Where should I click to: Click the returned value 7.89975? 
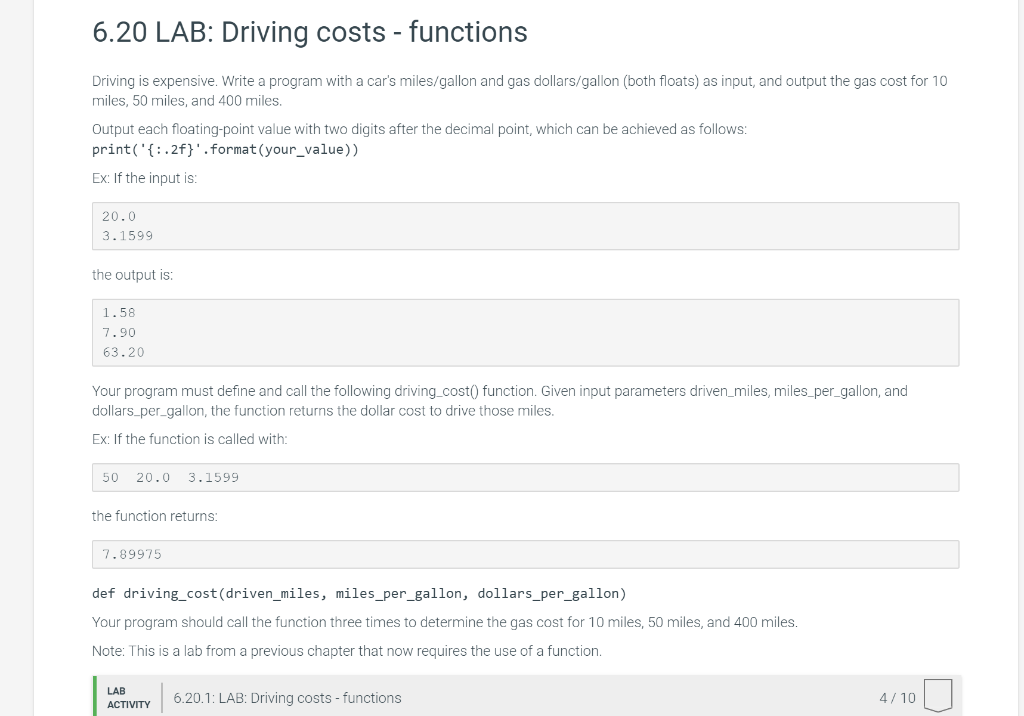pyautogui.click(x=132, y=555)
